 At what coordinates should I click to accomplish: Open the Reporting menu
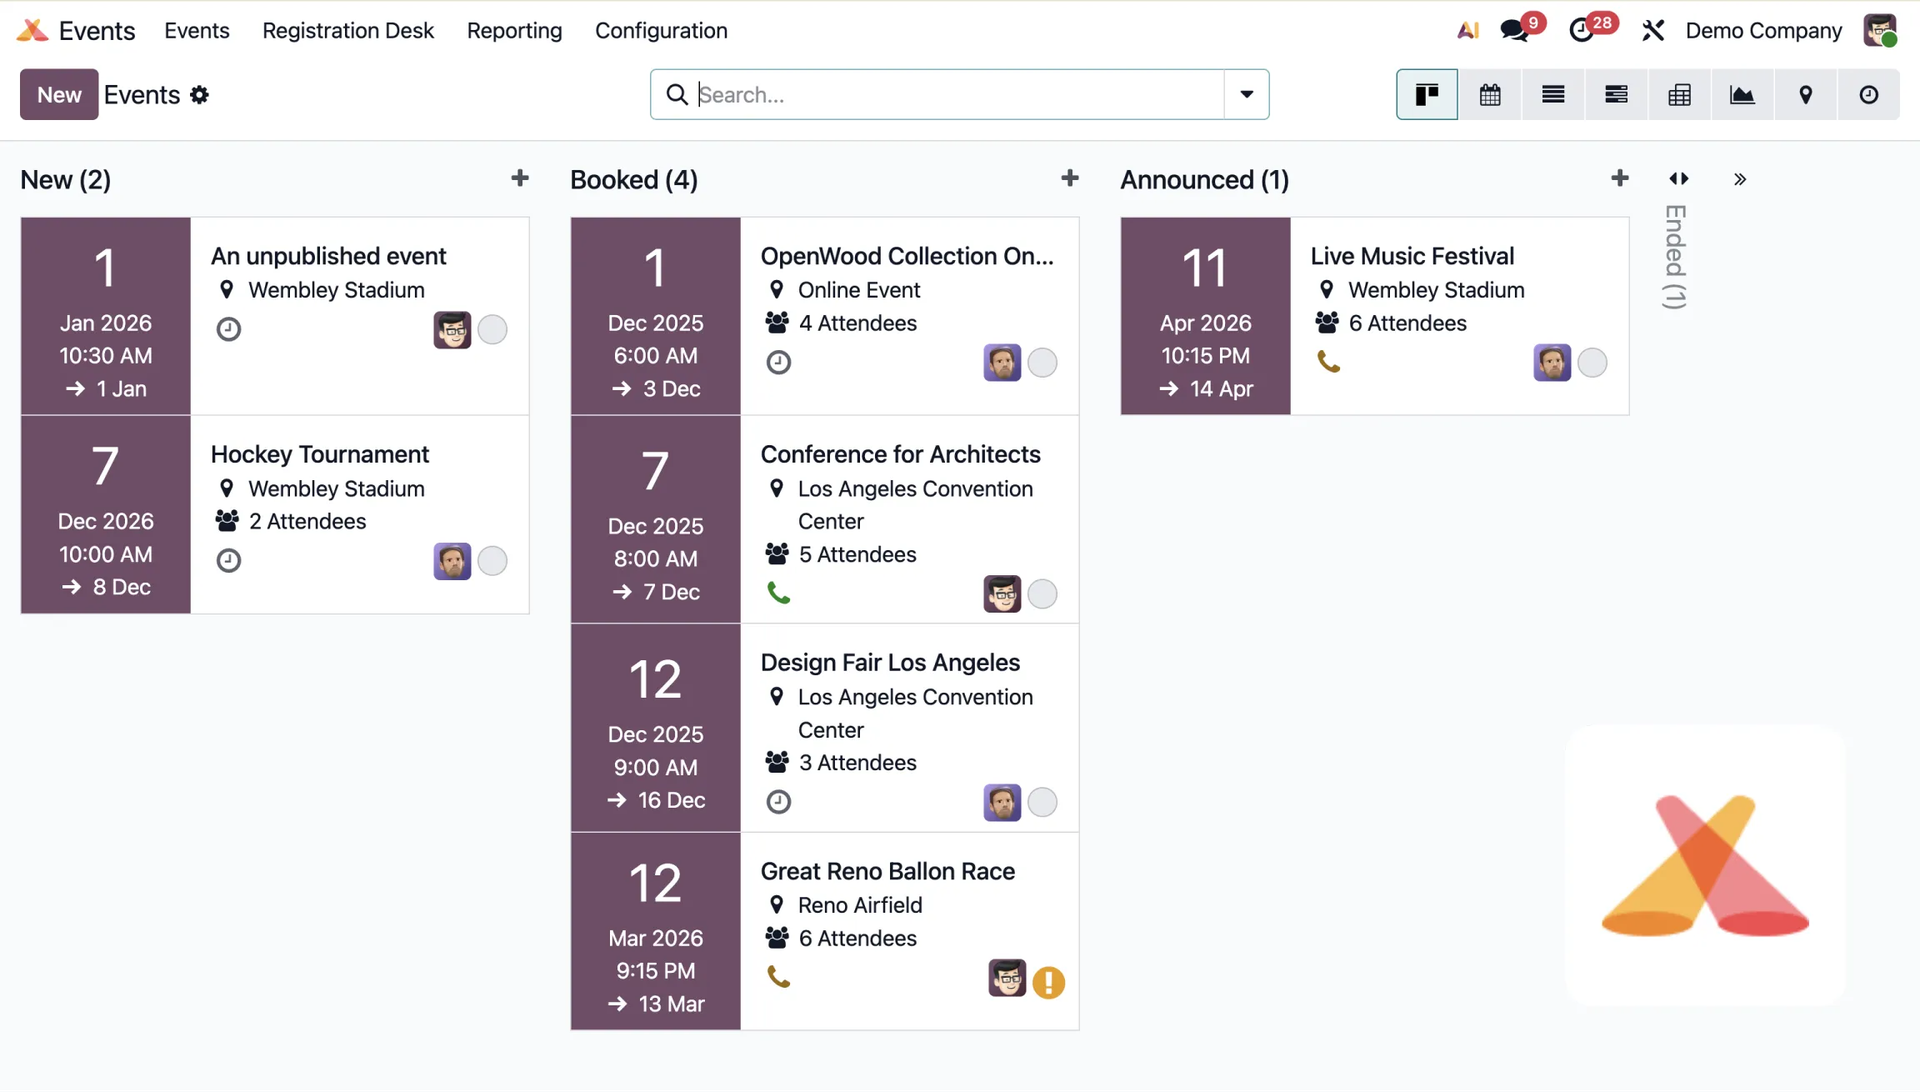[x=514, y=31]
